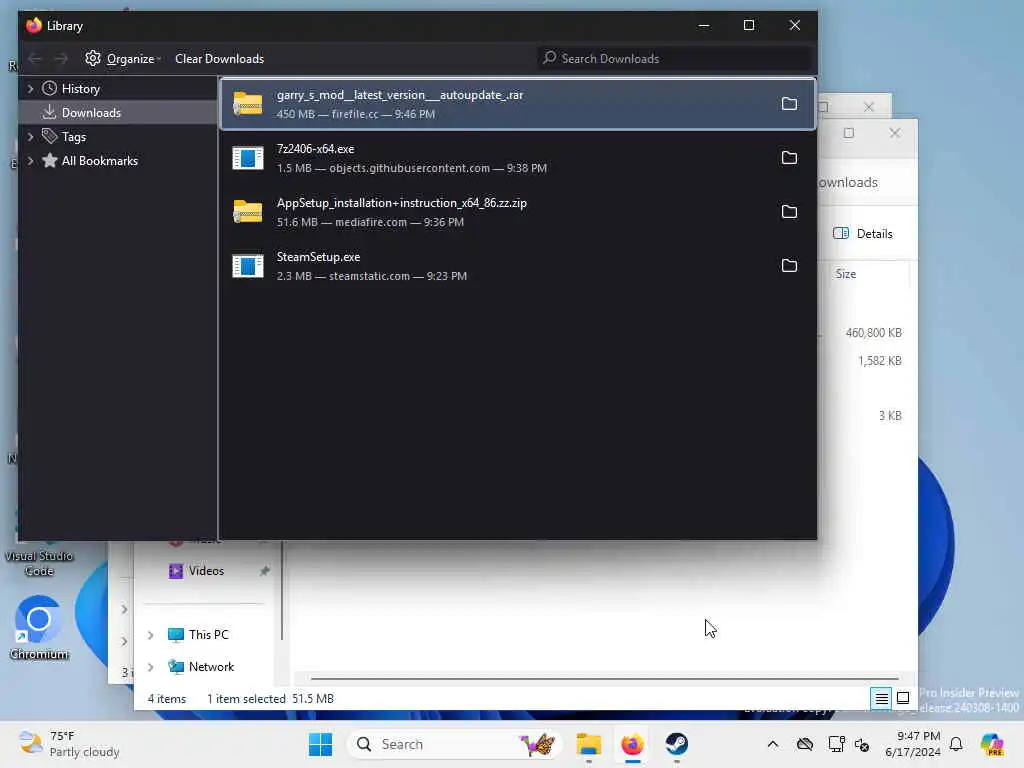This screenshot has width=1024, height=768.
Task: Open Chromium desktop shortcut
Action: [39, 628]
